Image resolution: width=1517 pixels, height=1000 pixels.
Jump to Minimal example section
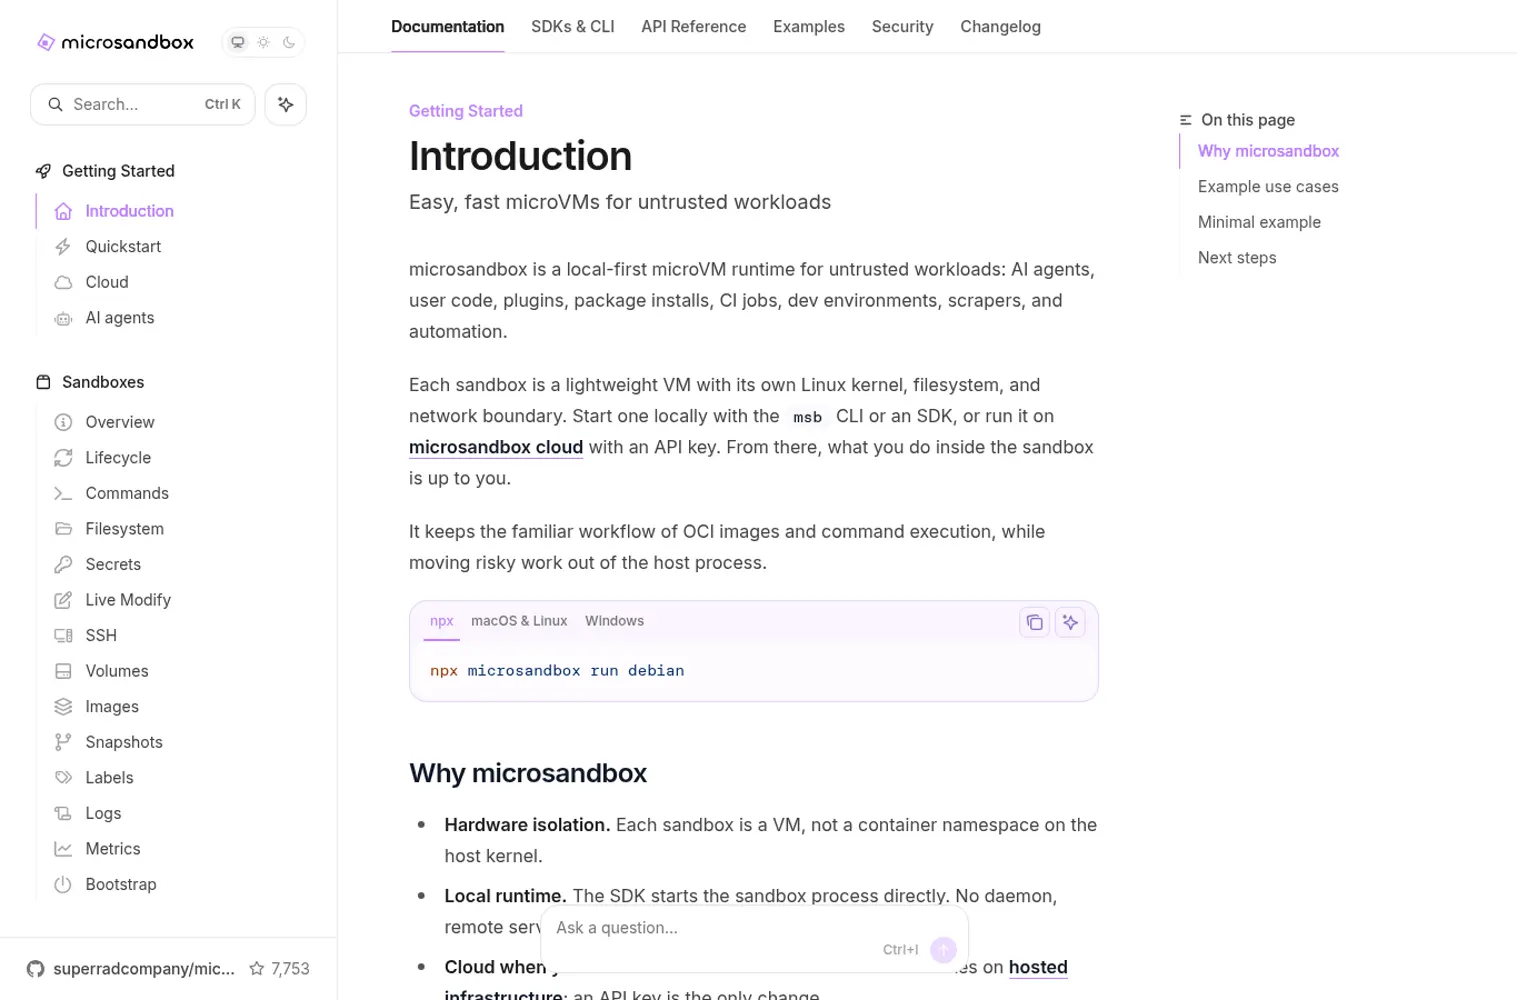point(1259,222)
